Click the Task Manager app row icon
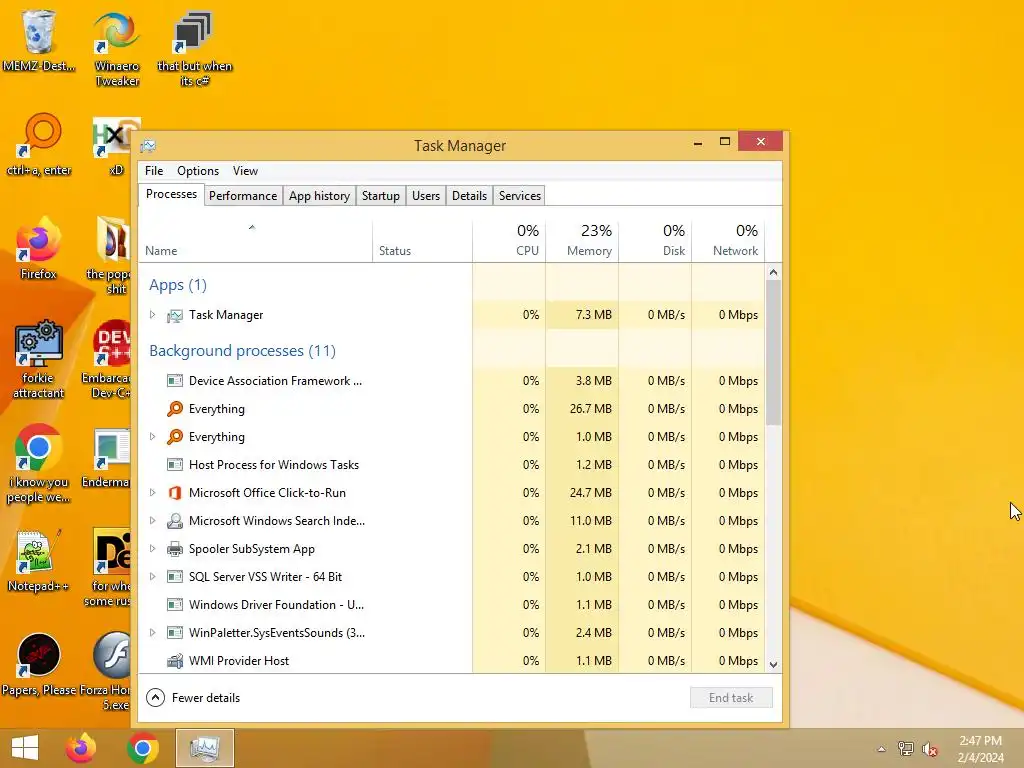Screen dimensions: 1024x768 (x=174, y=315)
